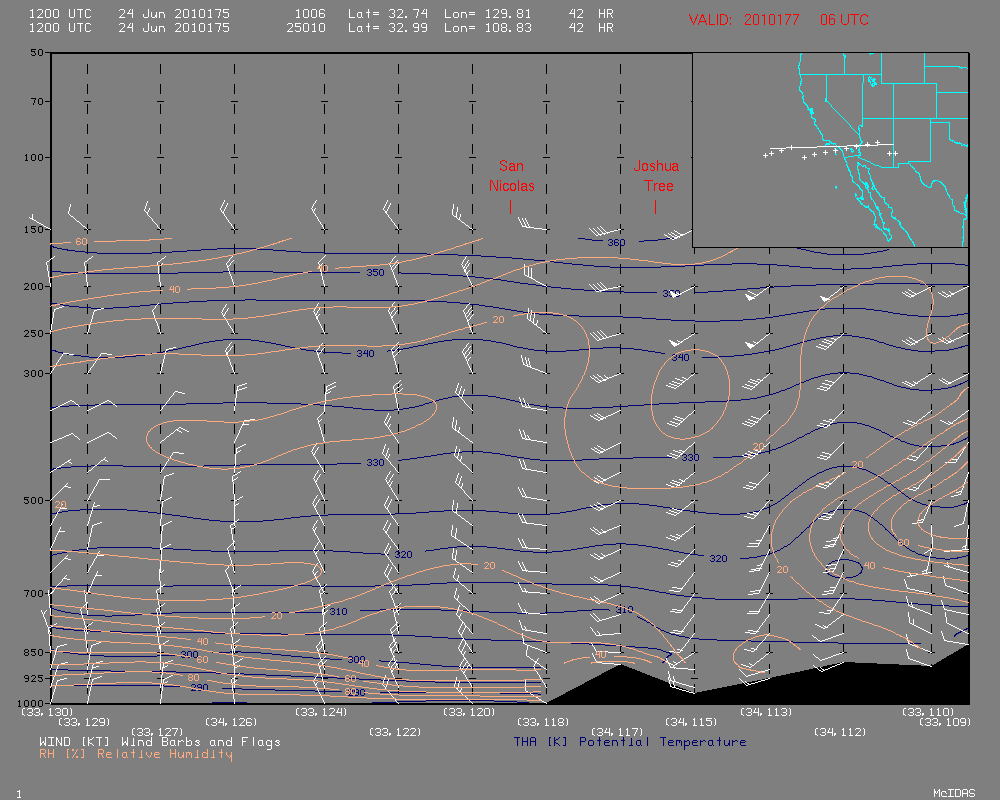Click the red VALID 2010177 06 UTC text
1000x800 pixels.
(x=778, y=20)
